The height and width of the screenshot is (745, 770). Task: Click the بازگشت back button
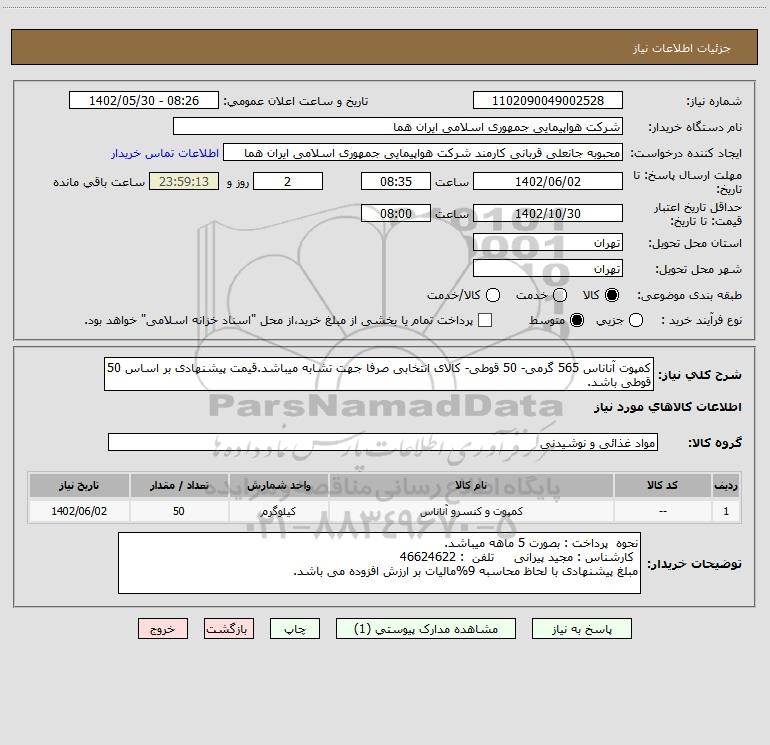229,629
